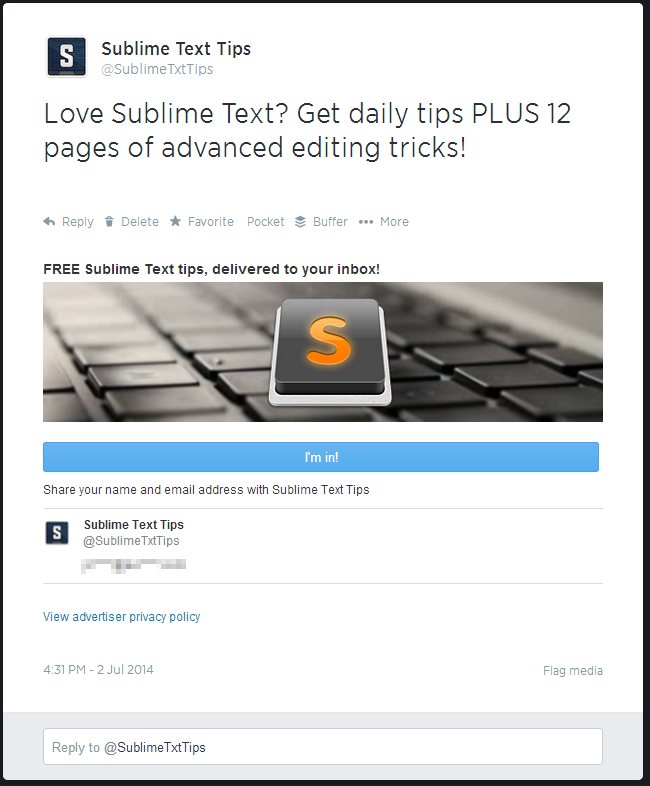
Task: Click the Delete text label
Action: pos(140,222)
